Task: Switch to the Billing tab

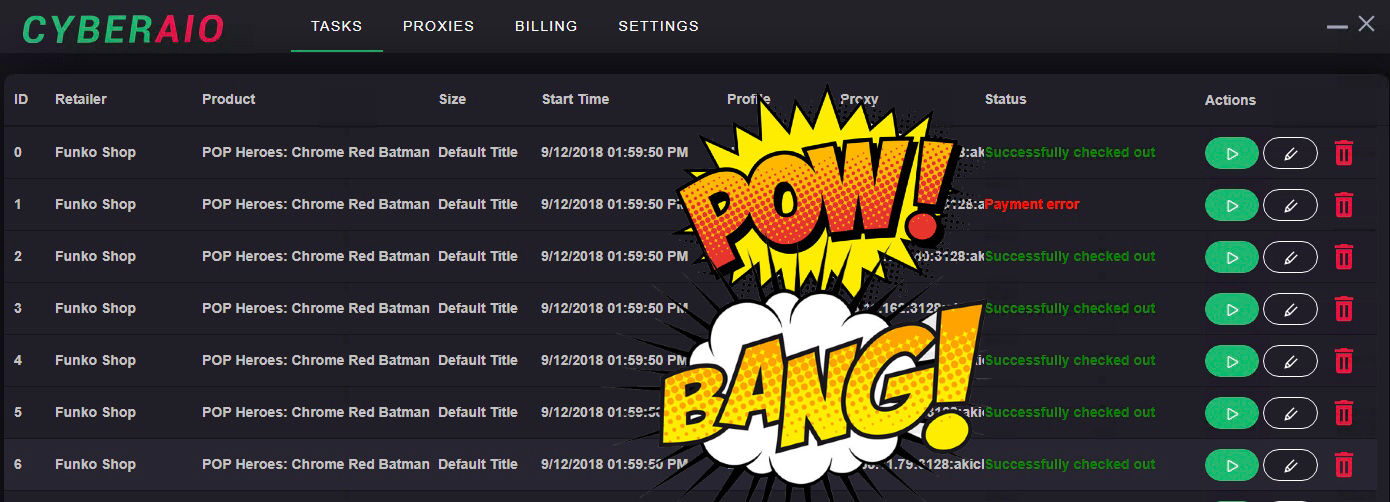Action: click(546, 26)
